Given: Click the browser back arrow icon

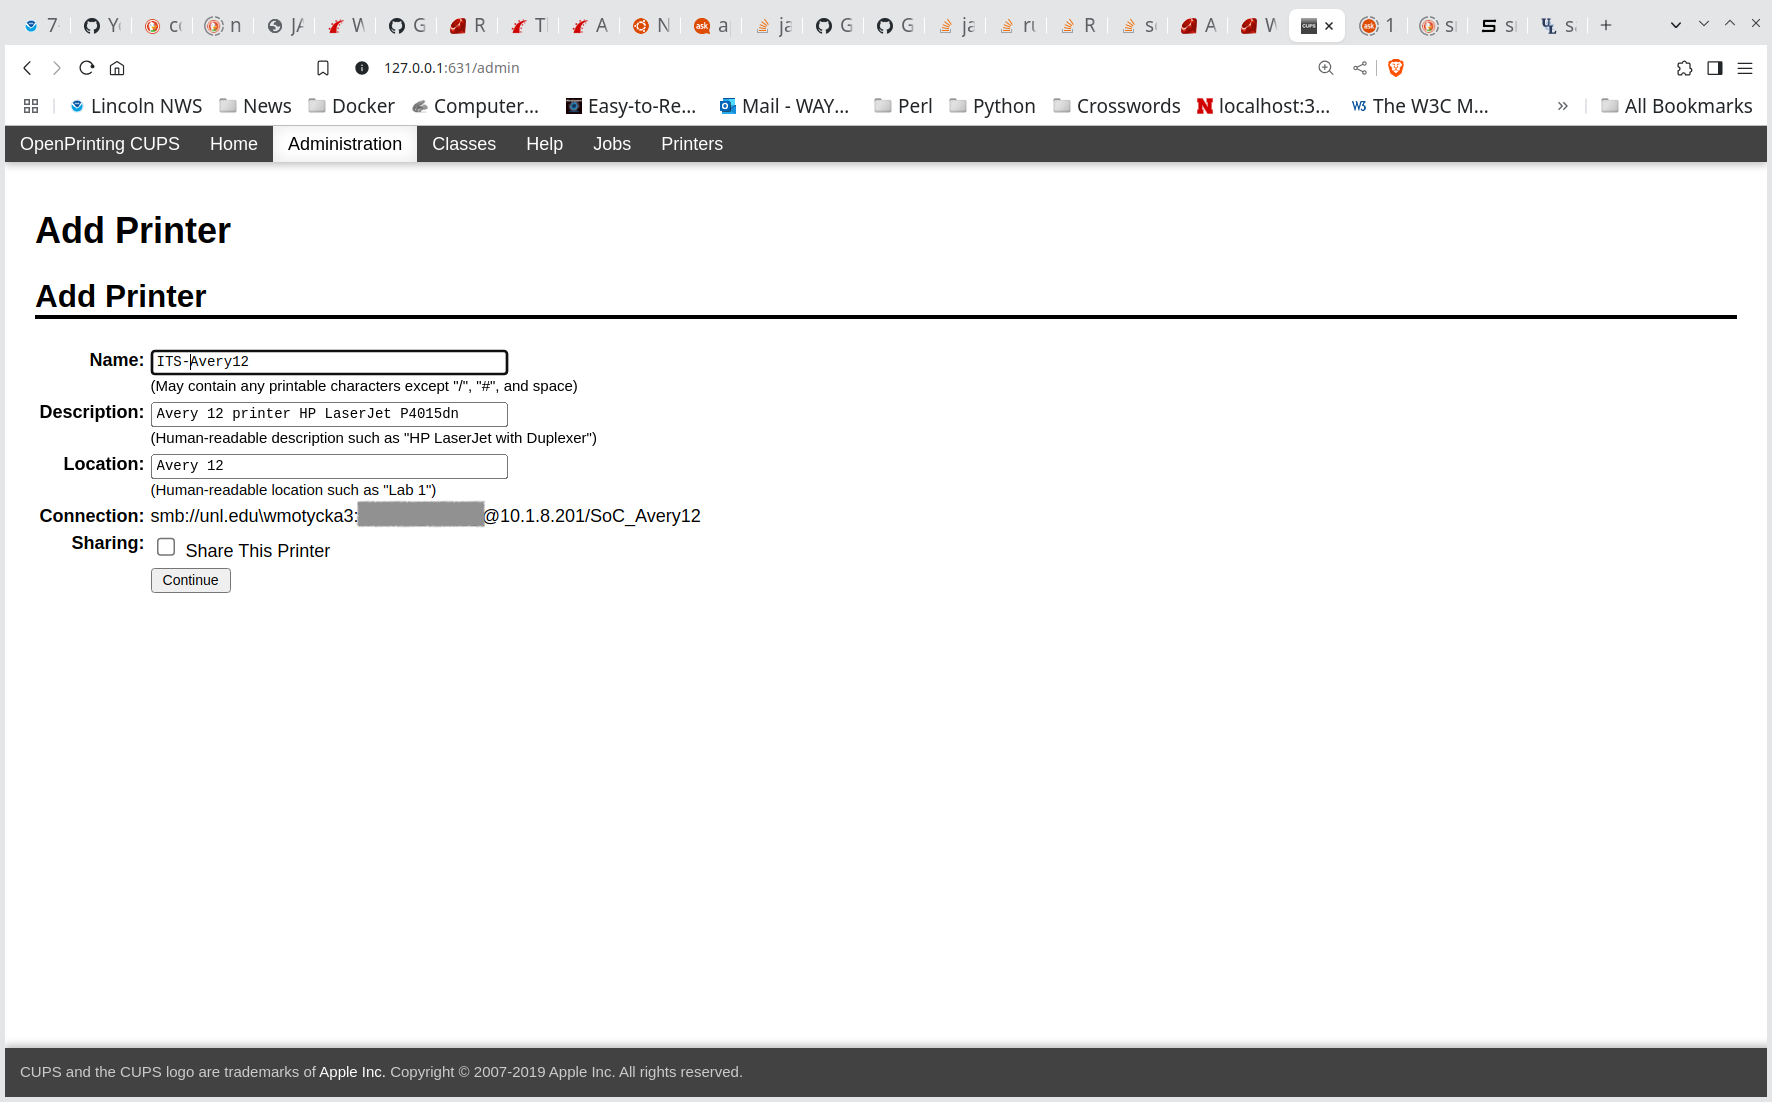Looking at the screenshot, I should point(28,68).
